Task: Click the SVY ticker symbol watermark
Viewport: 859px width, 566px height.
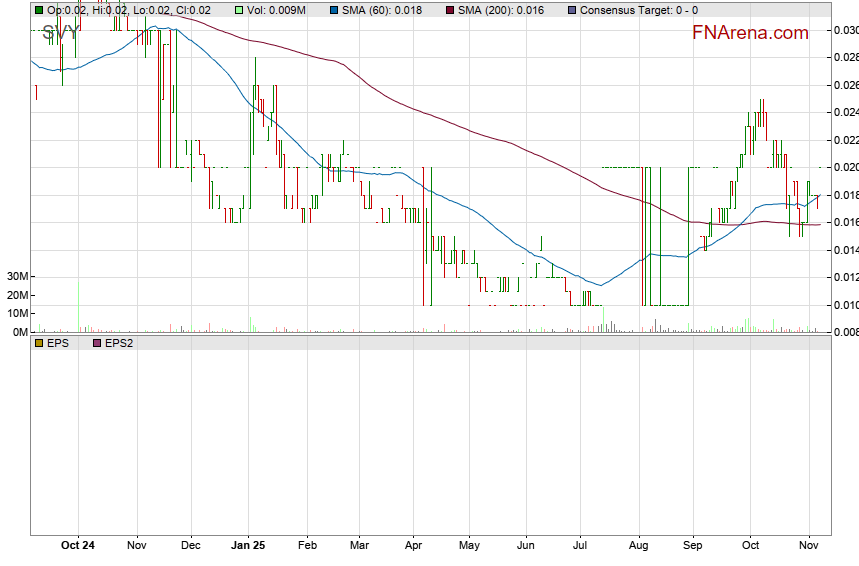Action: [x=61, y=33]
